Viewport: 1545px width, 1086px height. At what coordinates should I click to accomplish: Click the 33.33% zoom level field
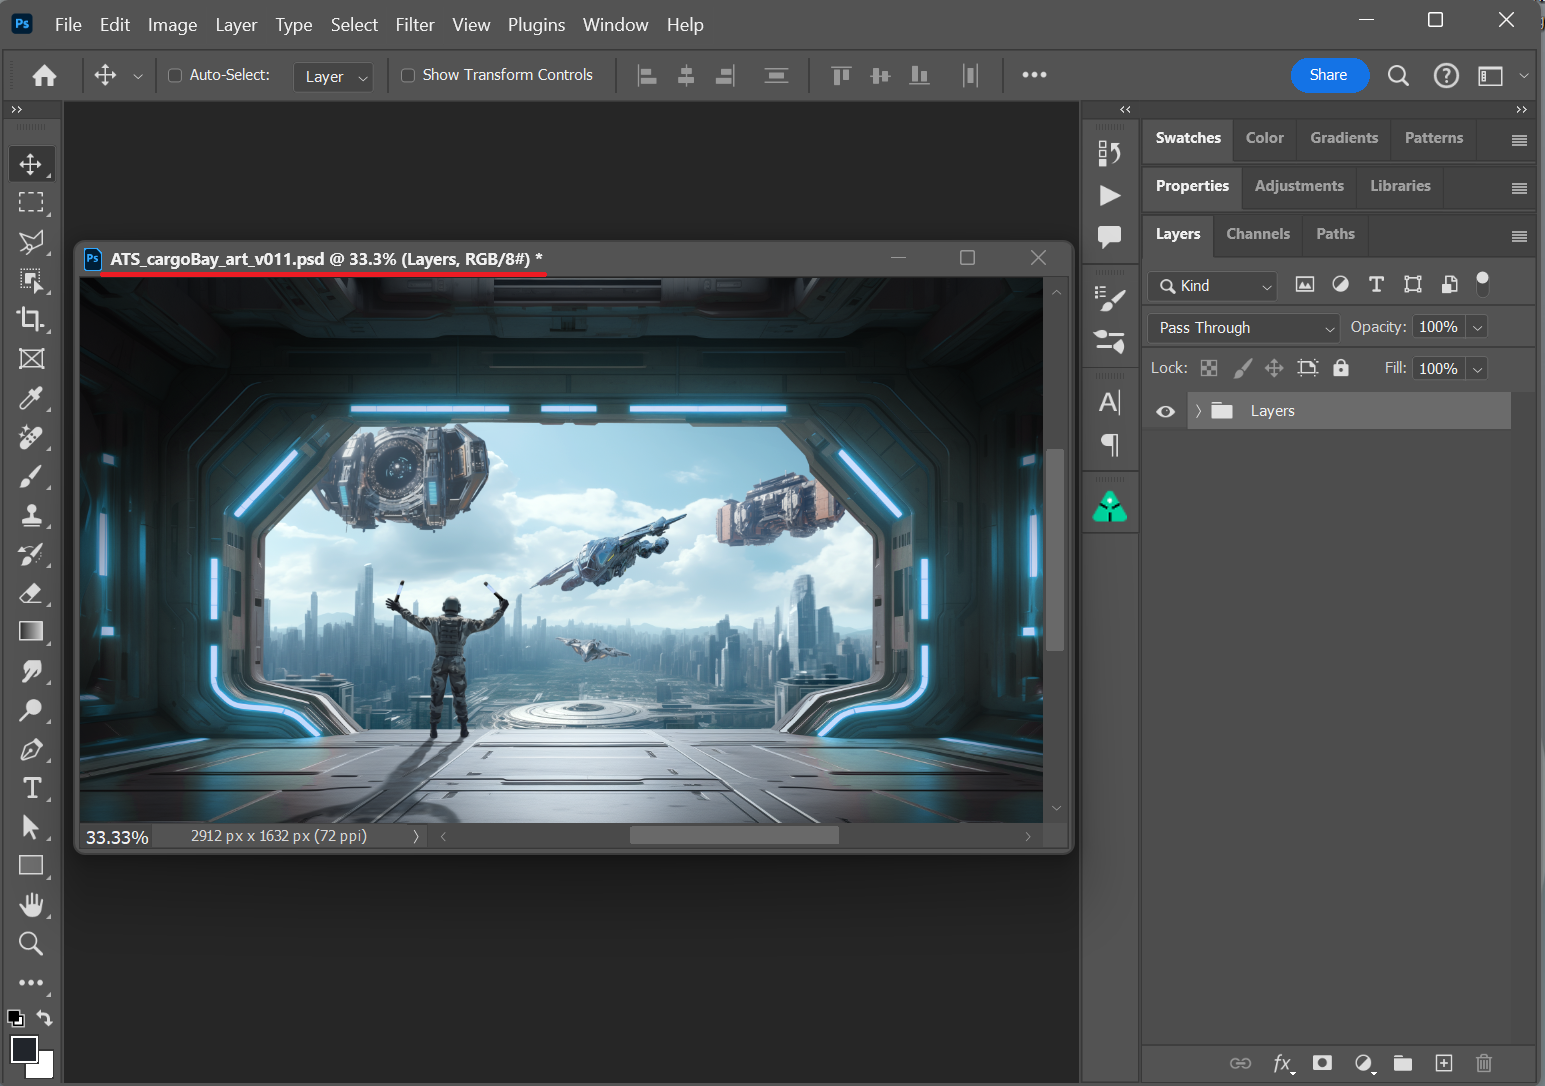click(x=117, y=837)
